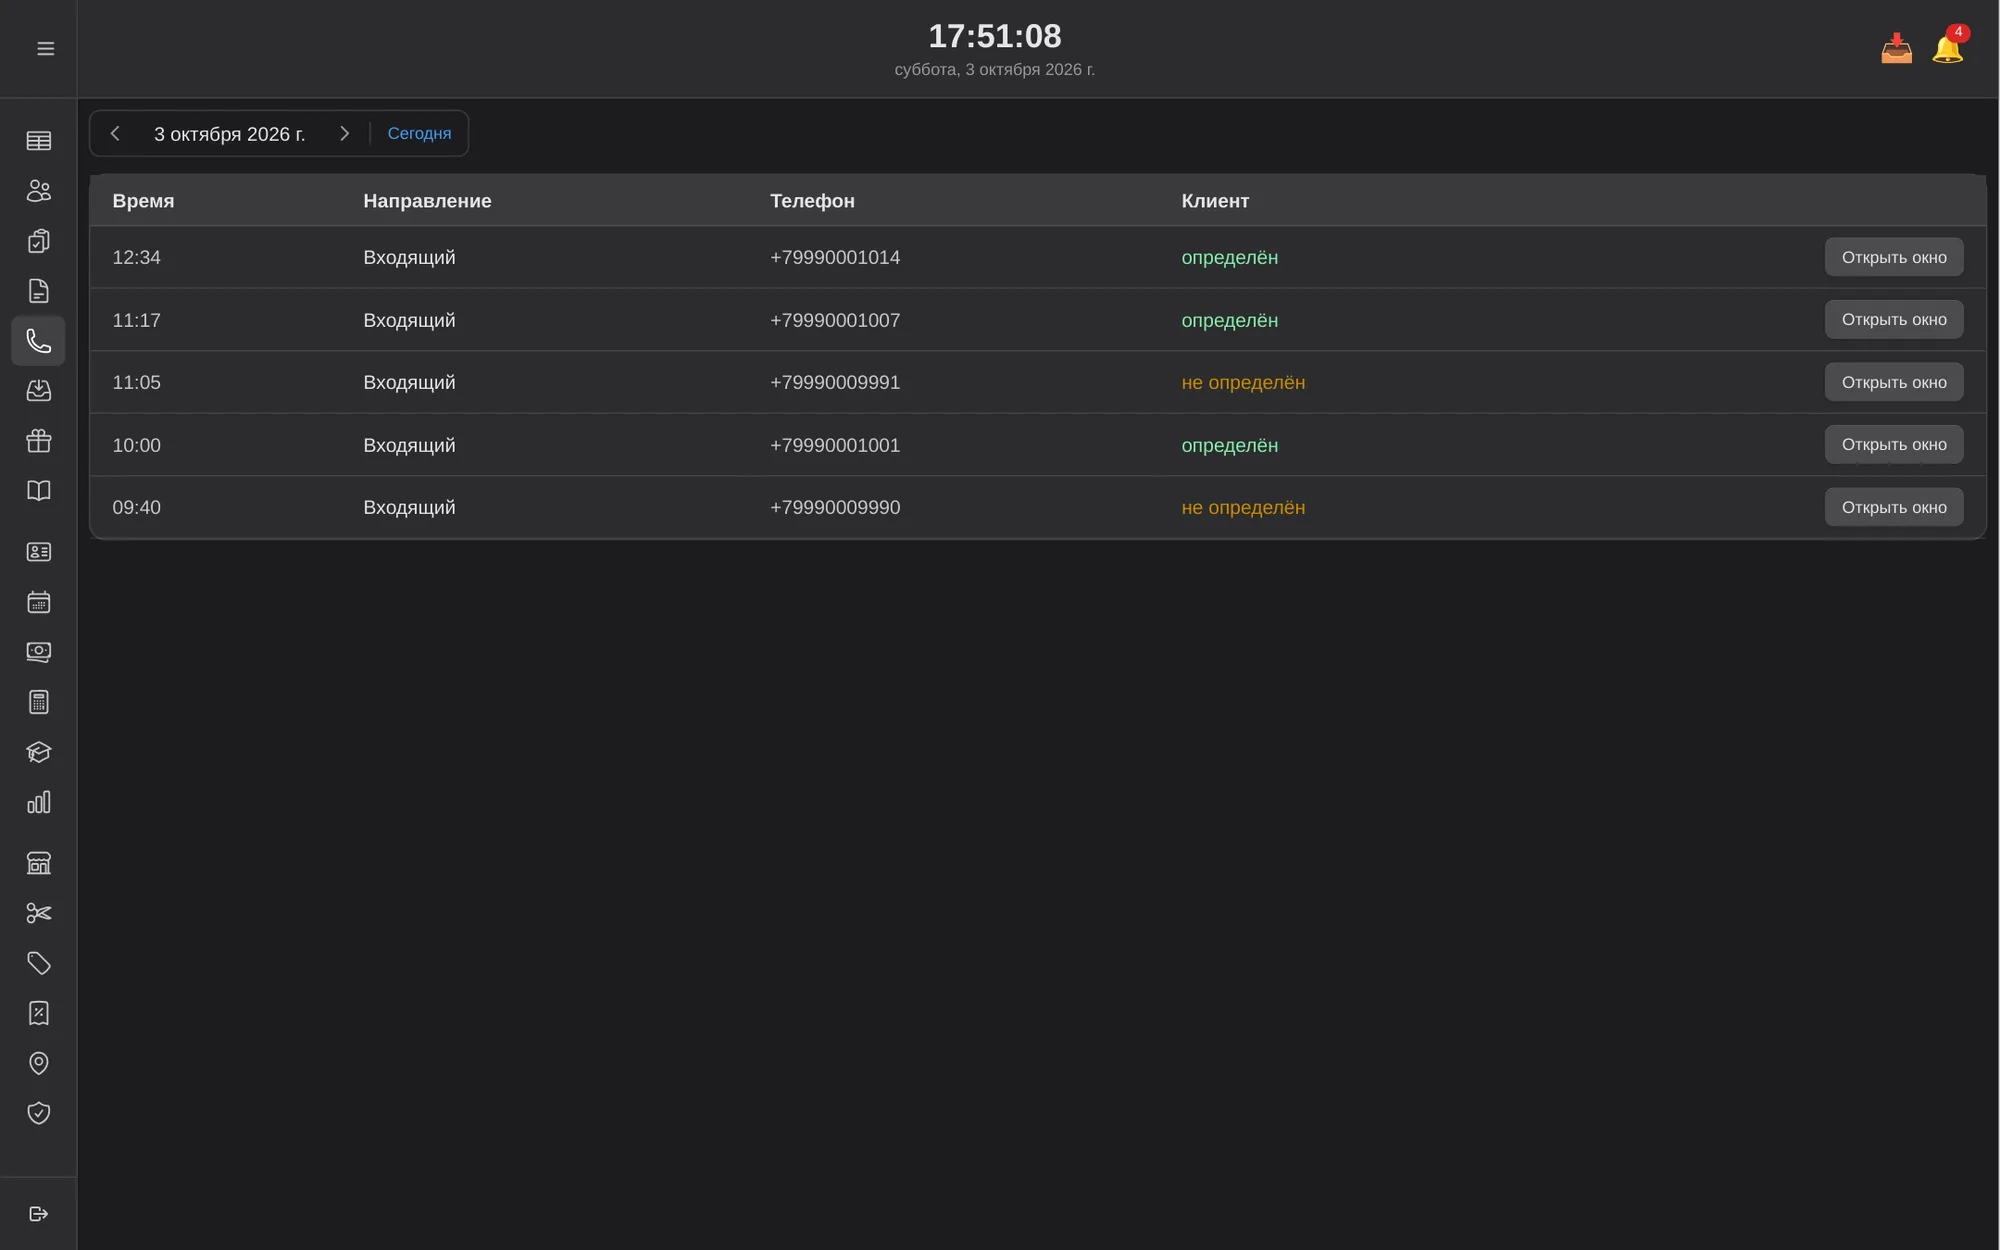Screen dimensions: 2000x1250
Task: Open the calendar sidebar icon
Action: click(38, 602)
